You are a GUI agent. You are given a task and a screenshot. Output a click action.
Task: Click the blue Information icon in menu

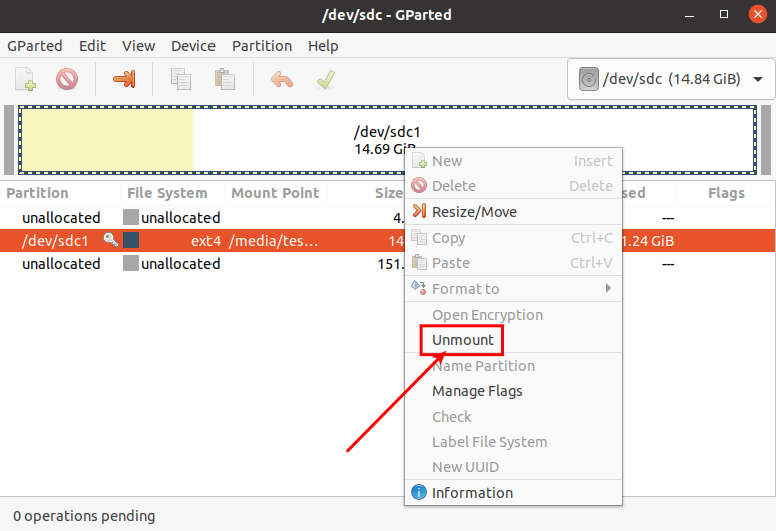419,492
